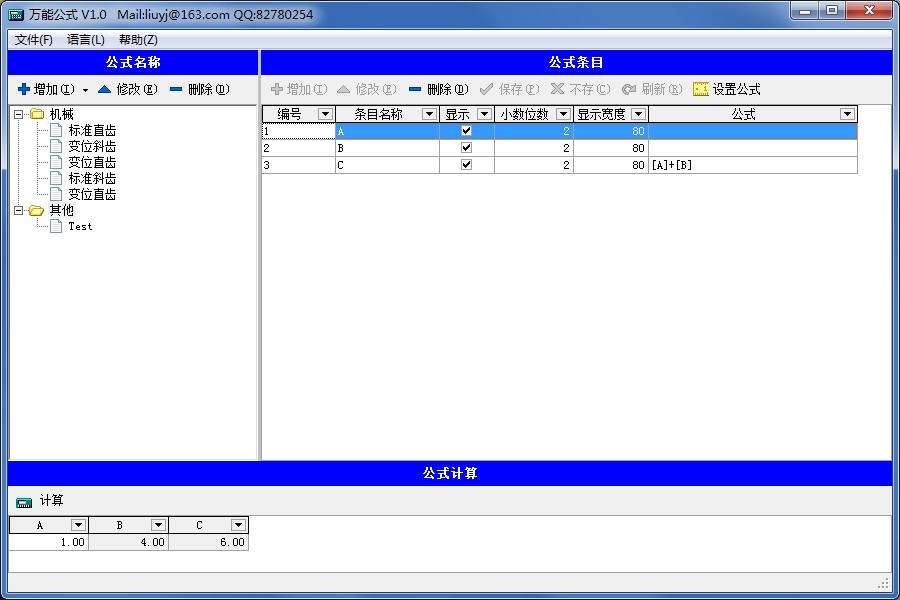Open the 小数位数 column filter dropdown
The width and height of the screenshot is (900, 600).
pyautogui.click(x=564, y=114)
